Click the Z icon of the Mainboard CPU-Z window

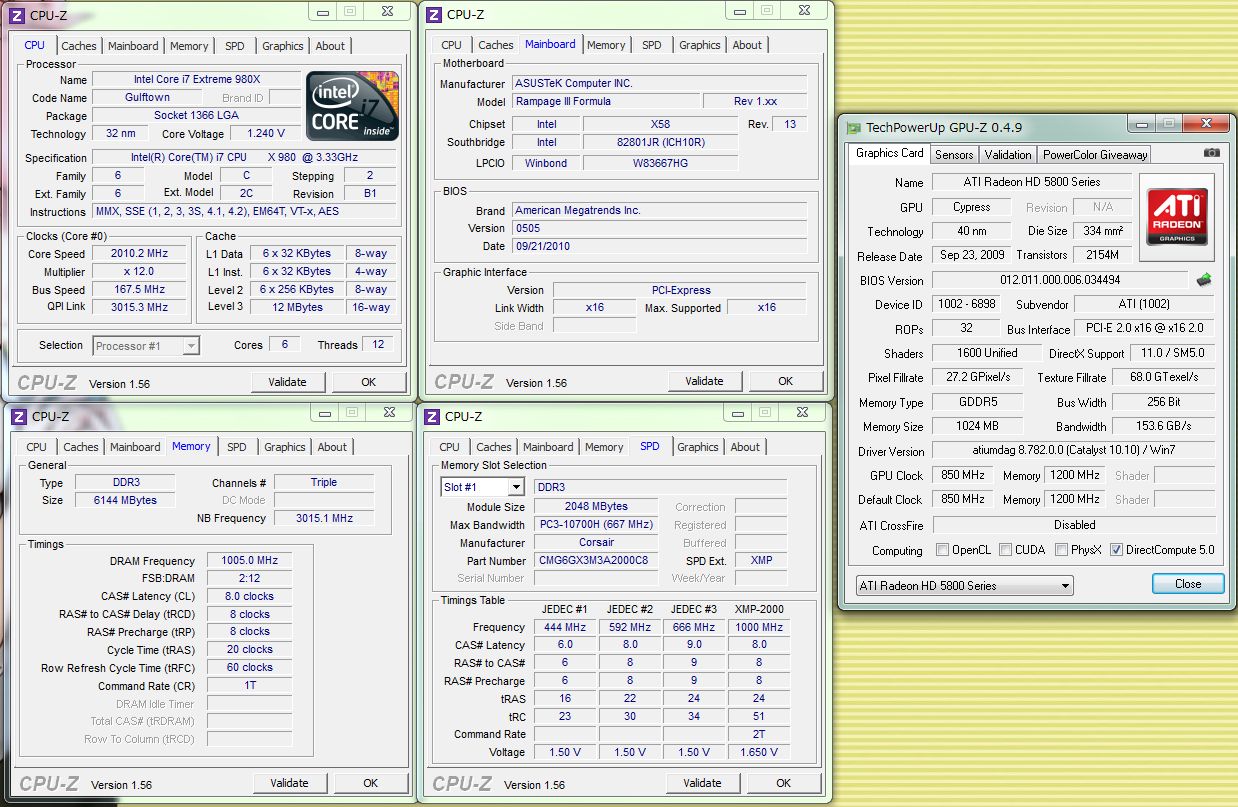(x=433, y=14)
